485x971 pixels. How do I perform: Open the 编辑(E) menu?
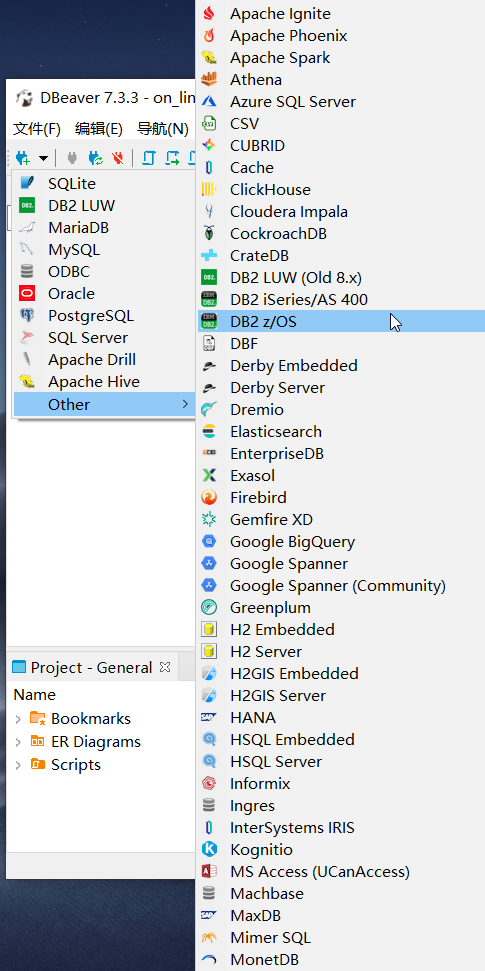pyautogui.click(x=99, y=129)
